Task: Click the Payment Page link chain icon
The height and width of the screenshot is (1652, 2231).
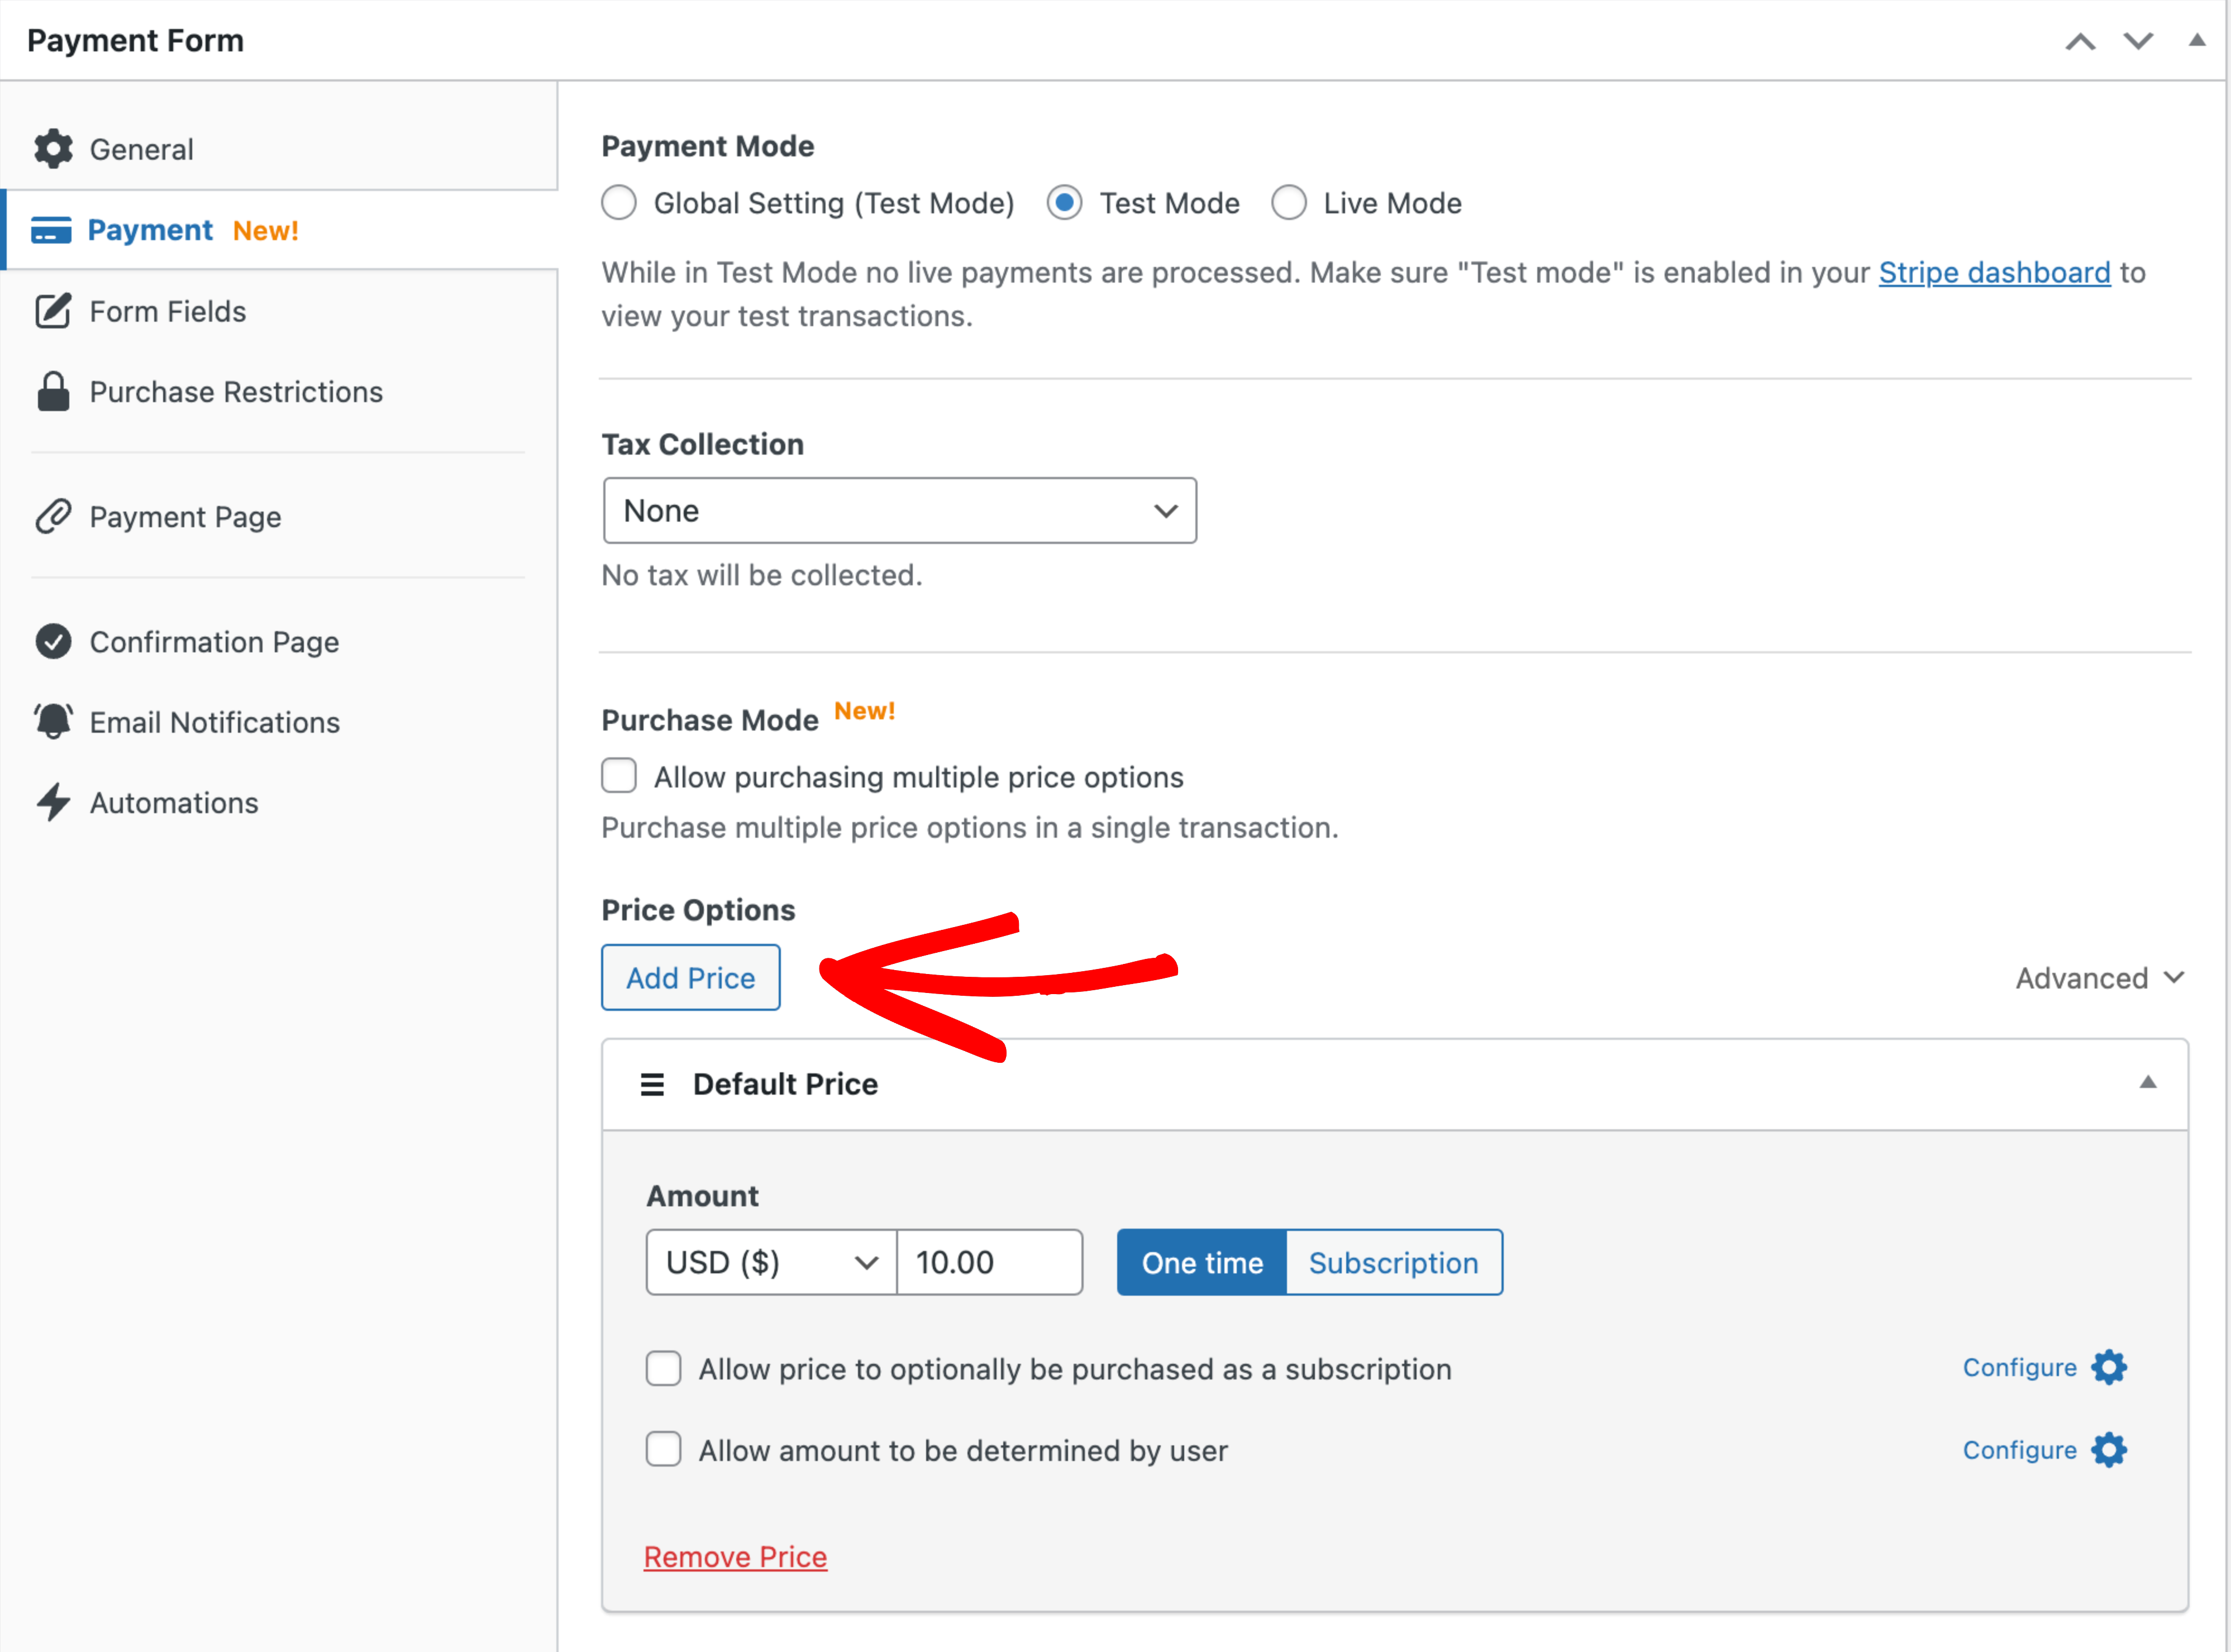Action: [x=53, y=517]
